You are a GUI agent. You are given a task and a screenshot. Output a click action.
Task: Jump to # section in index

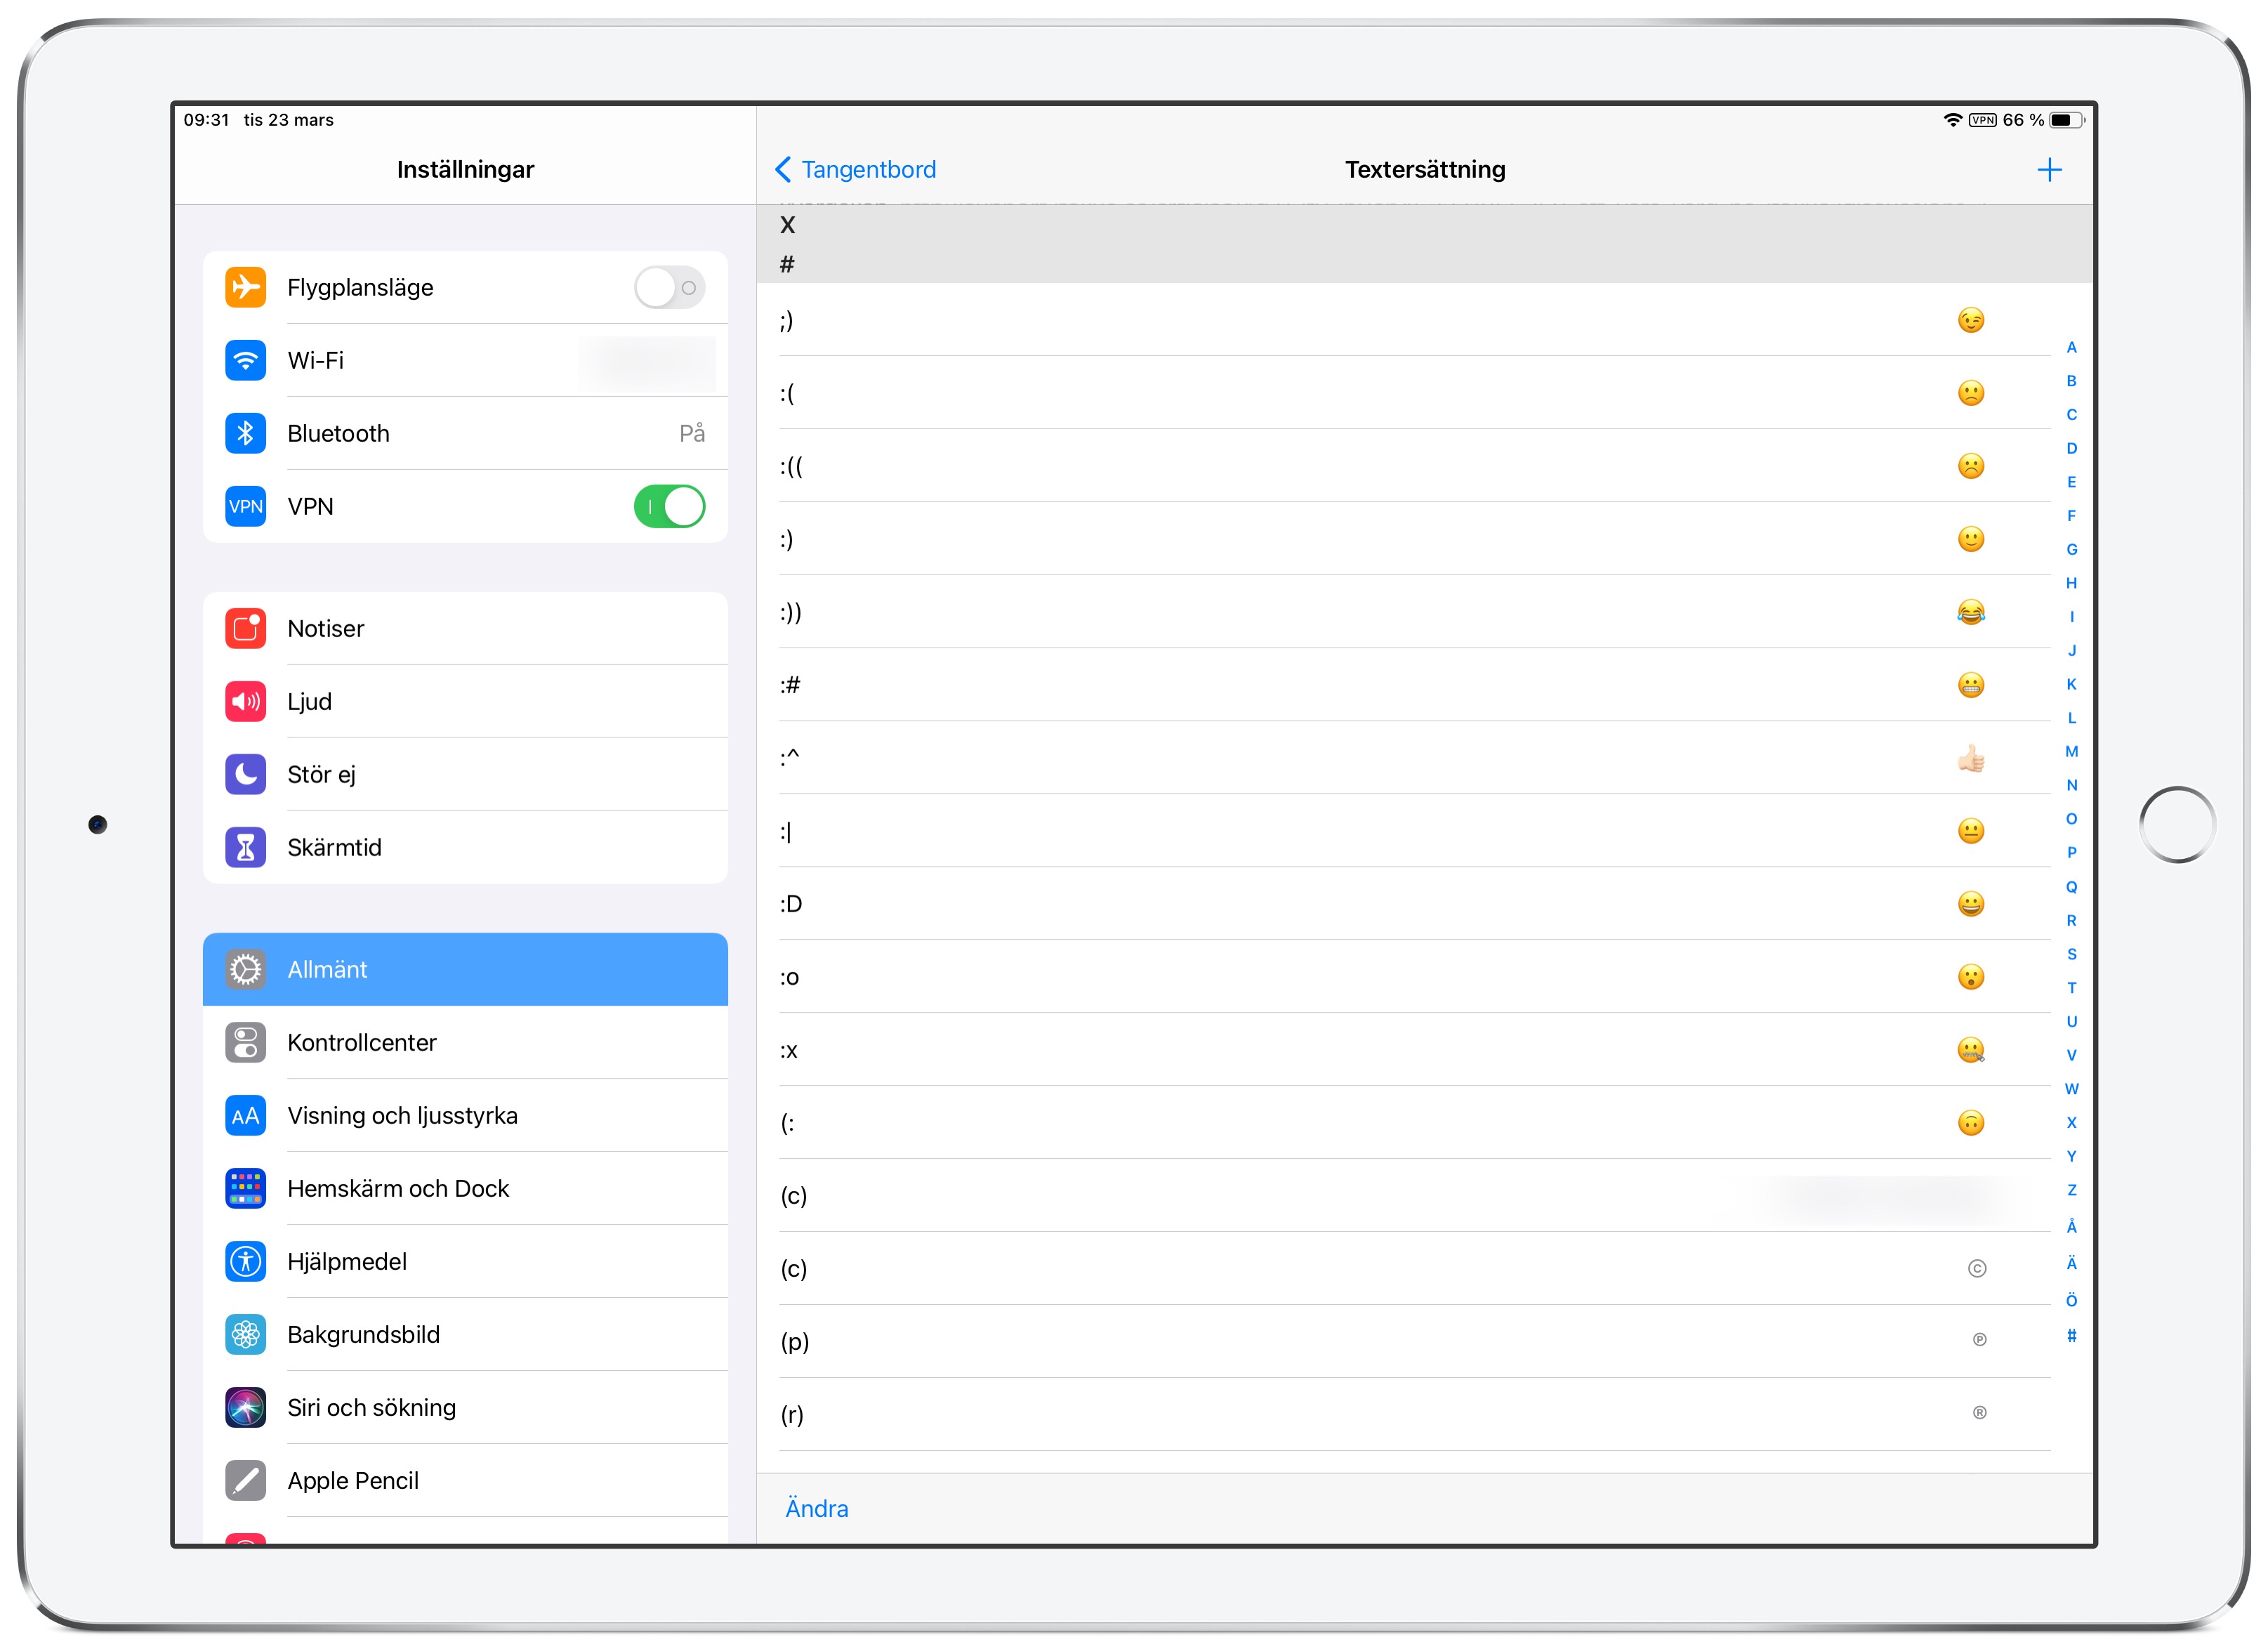[2071, 1335]
